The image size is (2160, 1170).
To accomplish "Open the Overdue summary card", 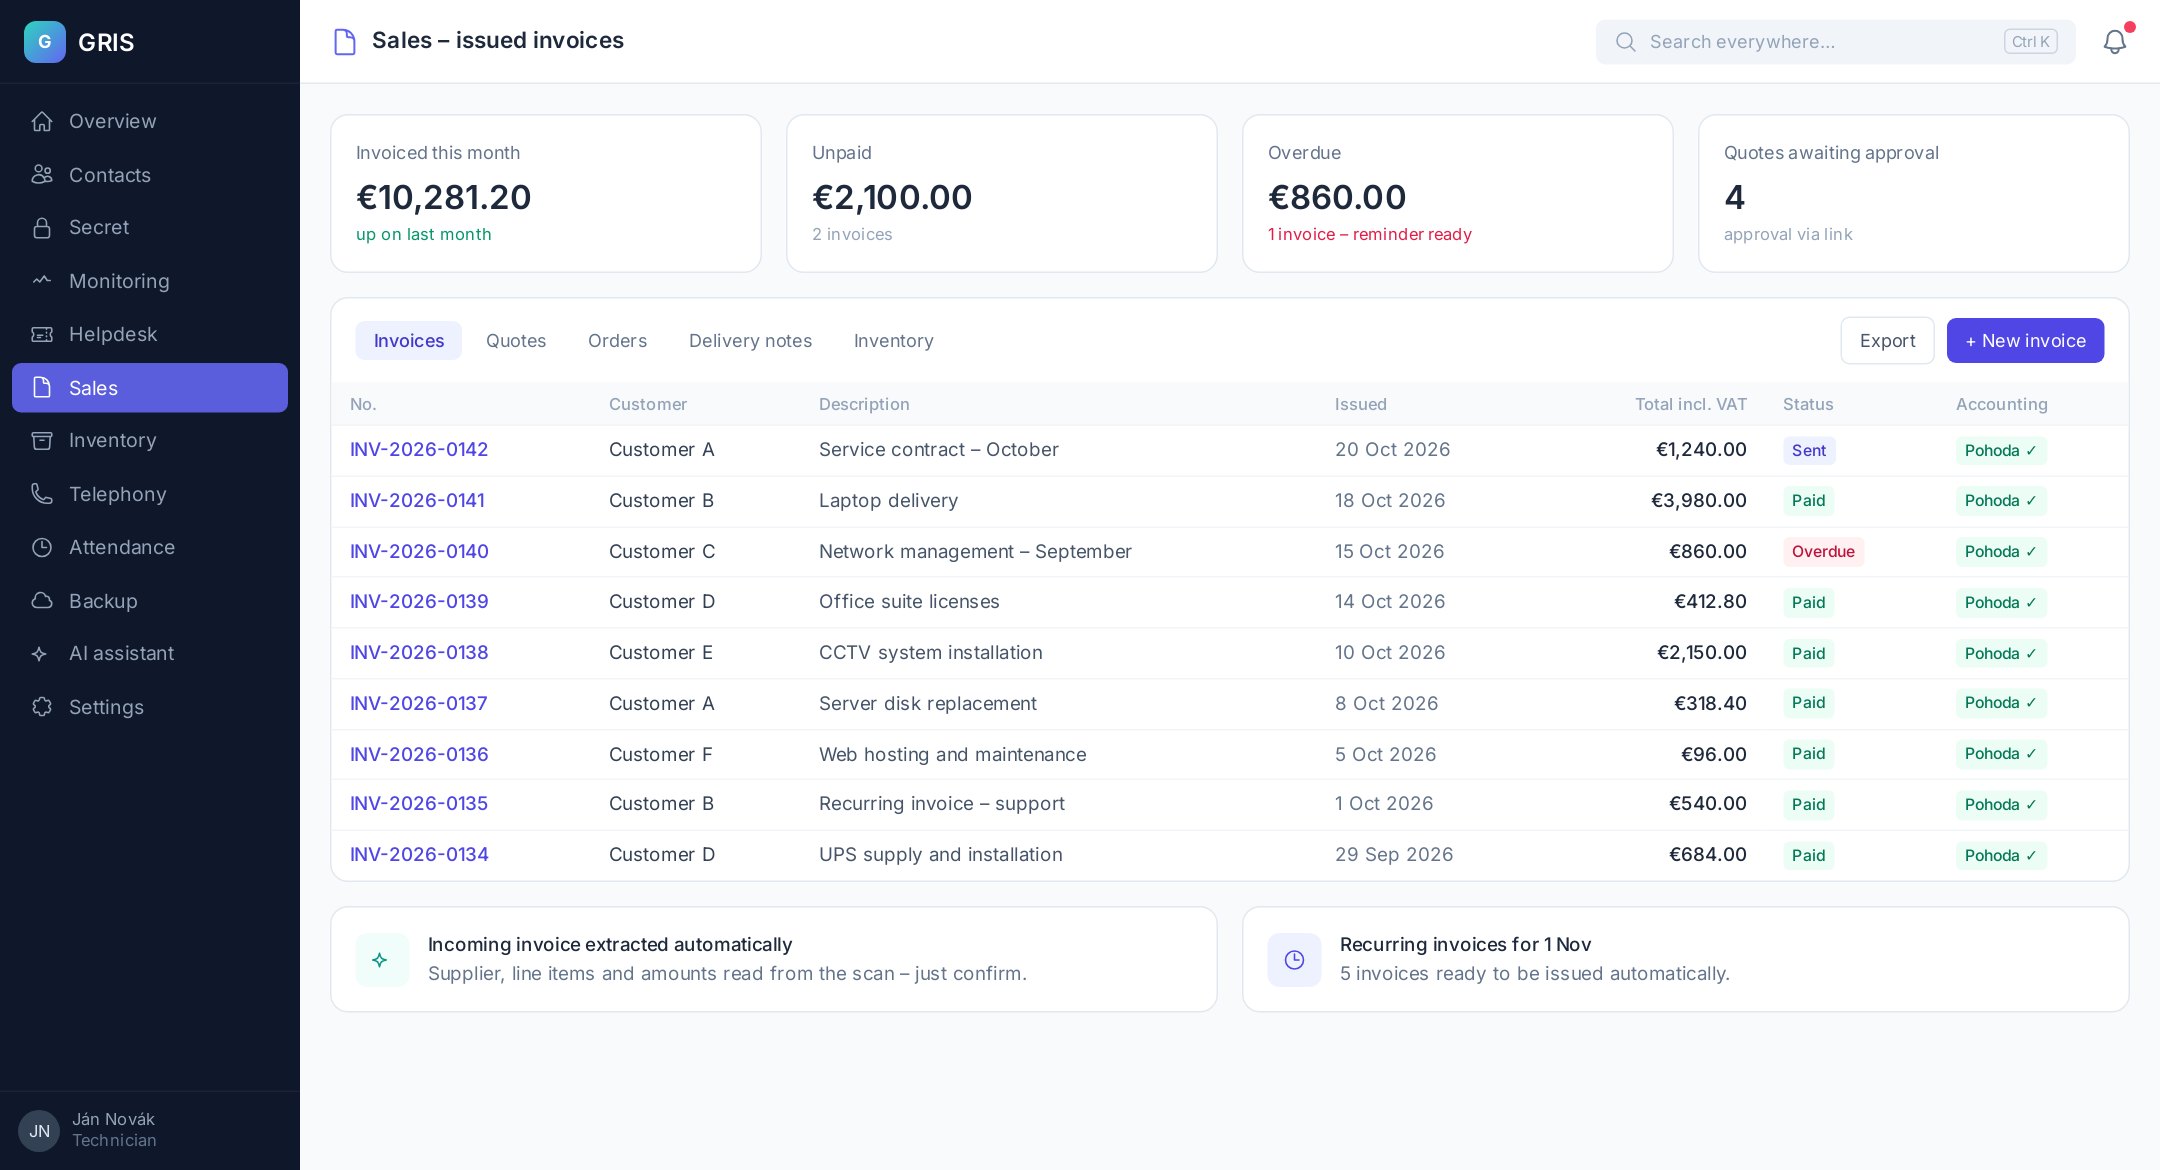I will pos(1457,193).
